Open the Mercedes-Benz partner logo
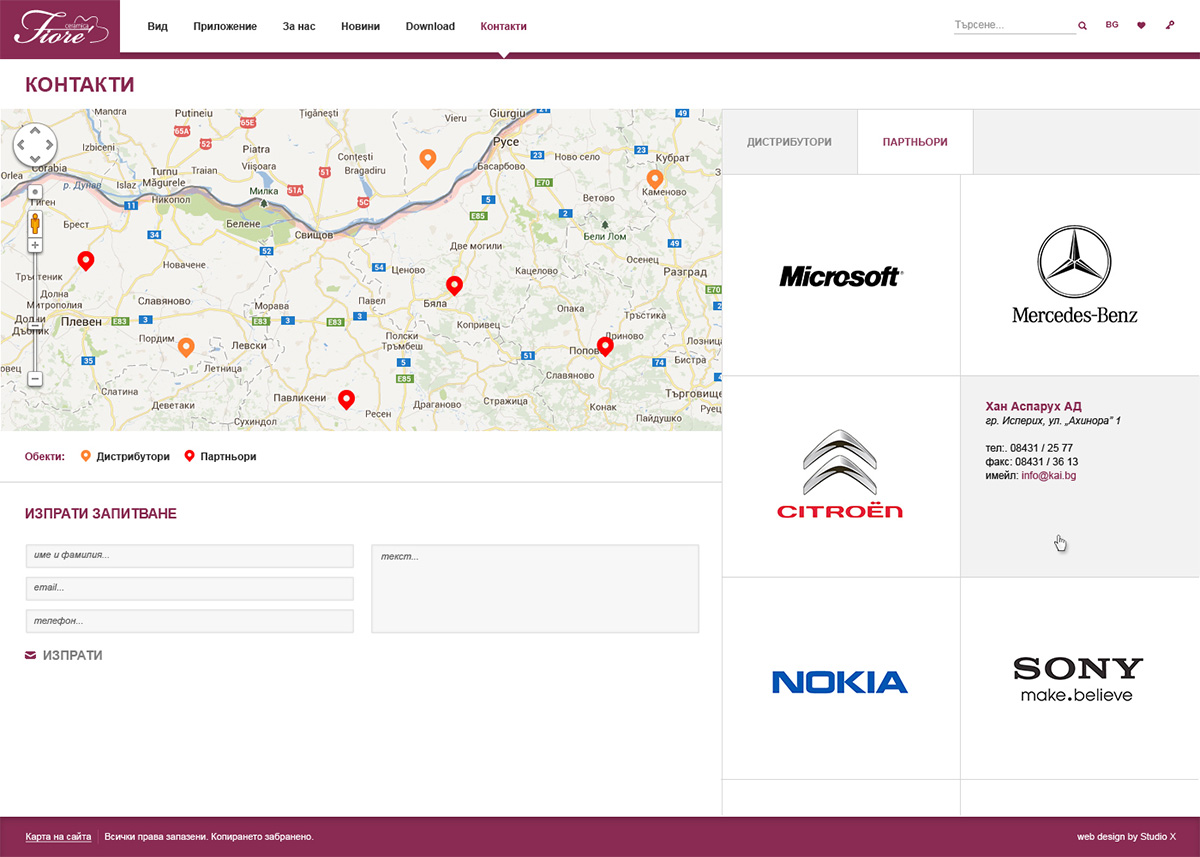Image resolution: width=1200 pixels, height=857 pixels. pyautogui.click(x=1074, y=276)
